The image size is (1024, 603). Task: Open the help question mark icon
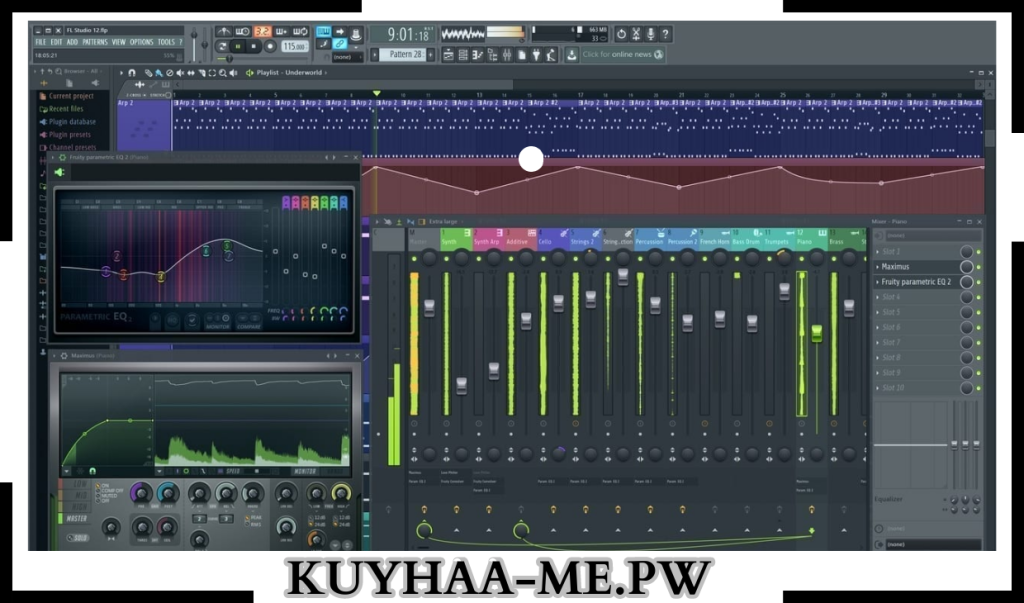[x=664, y=34]
